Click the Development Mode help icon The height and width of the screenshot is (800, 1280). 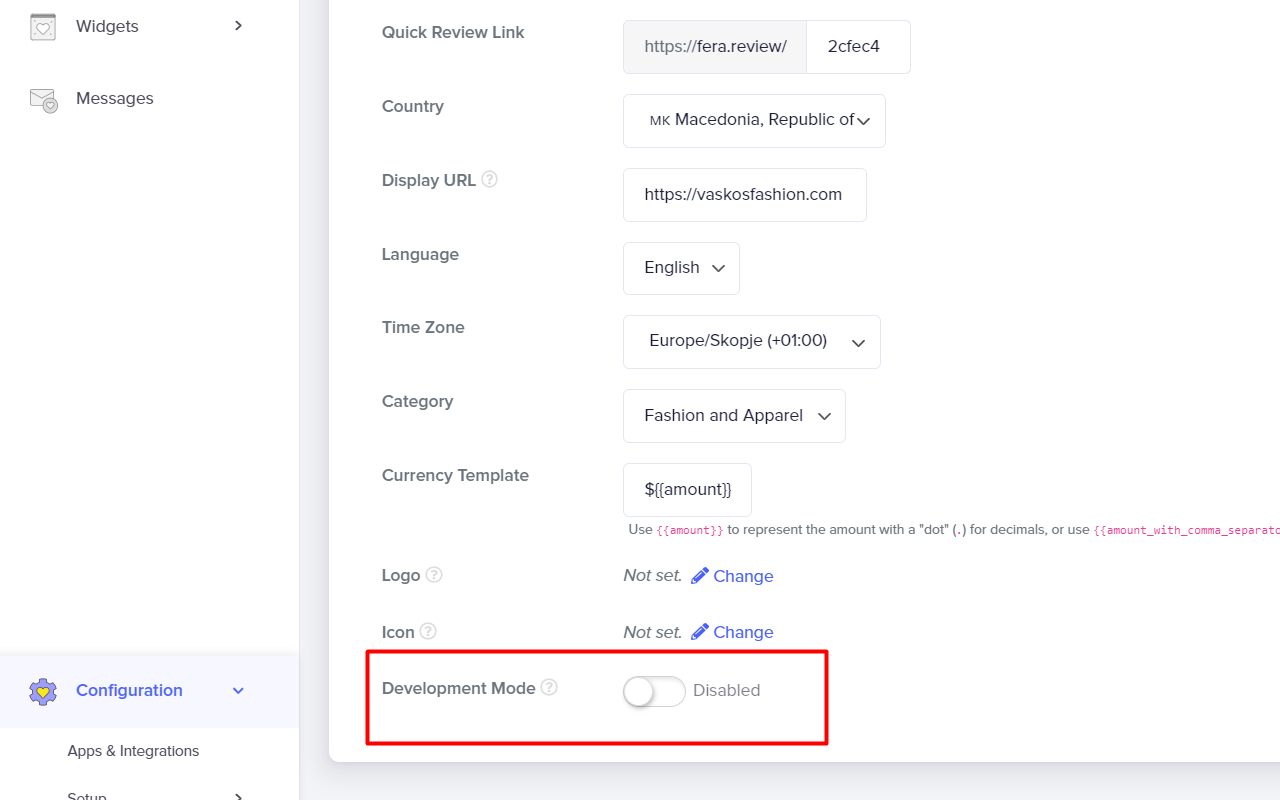549,688
